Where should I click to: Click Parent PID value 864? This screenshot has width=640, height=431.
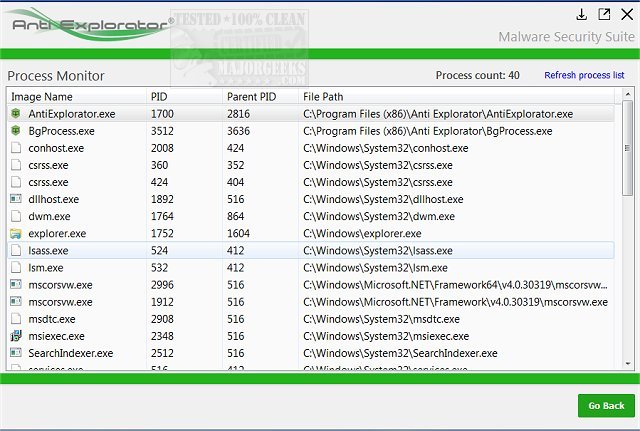236,216
